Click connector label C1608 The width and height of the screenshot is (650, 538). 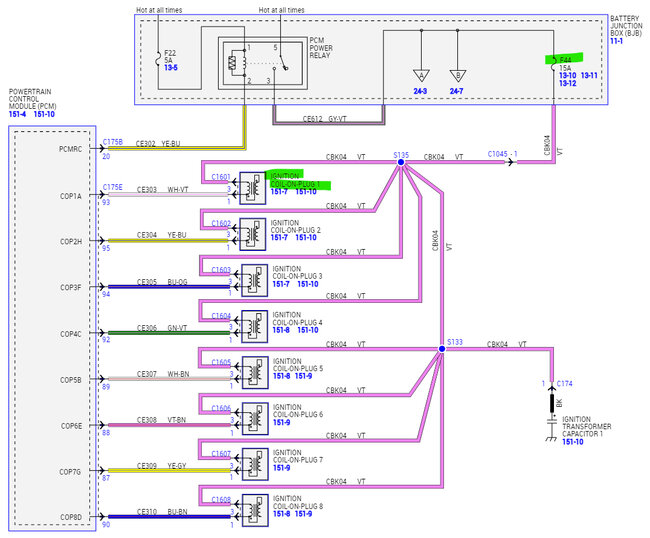pyautogui.click(x=221, y=500)
